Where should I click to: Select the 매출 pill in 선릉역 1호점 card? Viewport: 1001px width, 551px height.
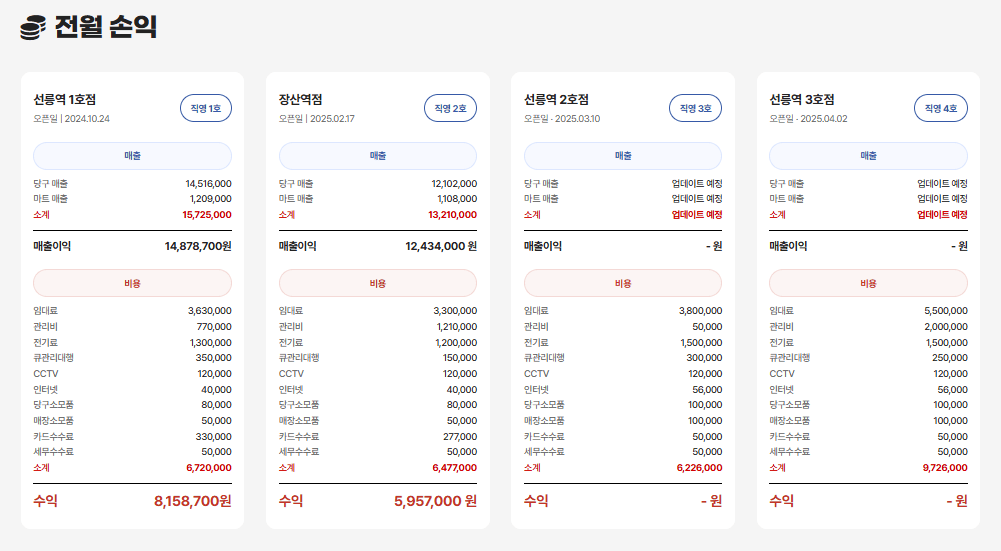[x=133, y=156]
